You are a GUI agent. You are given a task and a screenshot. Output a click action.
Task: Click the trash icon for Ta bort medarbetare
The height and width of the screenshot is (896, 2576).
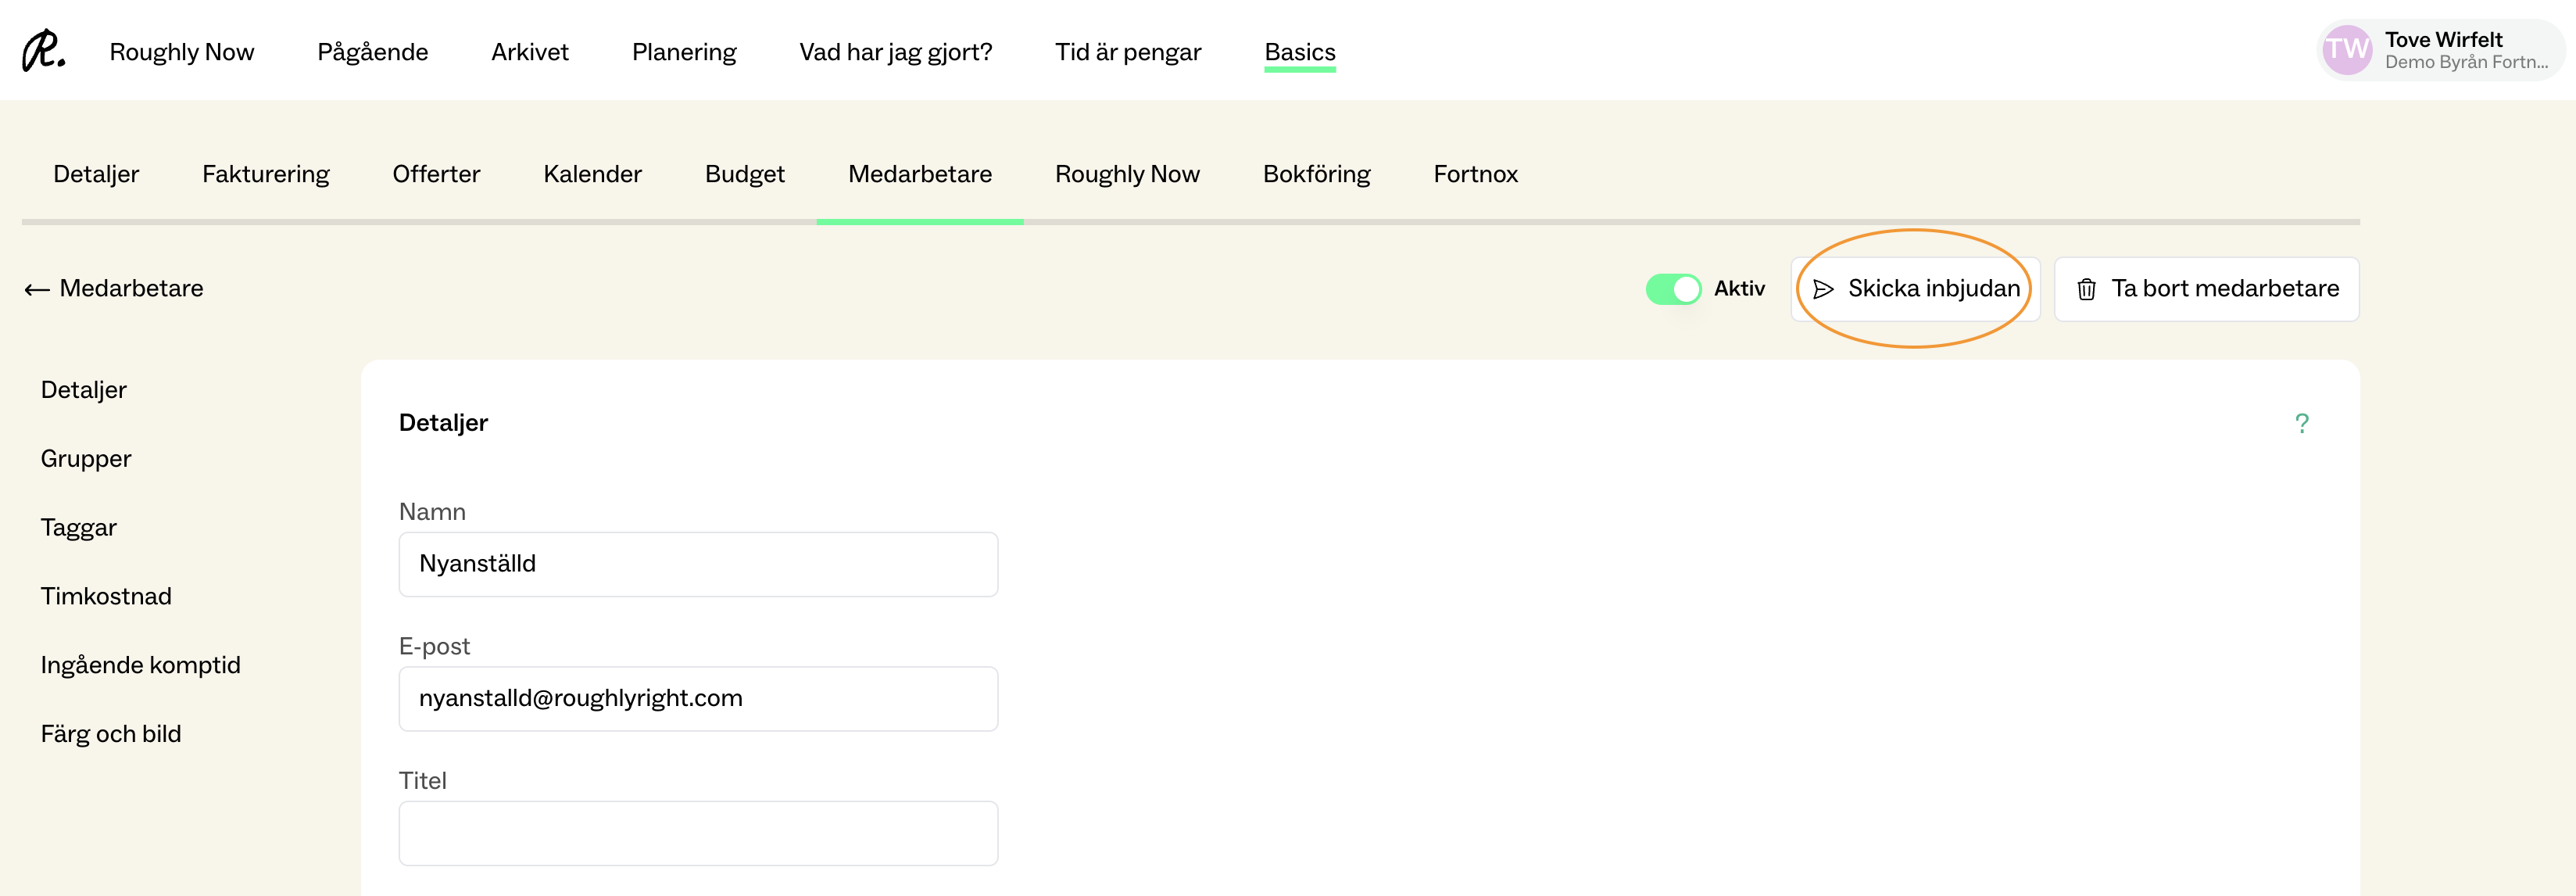click(x=2086, y=289)
